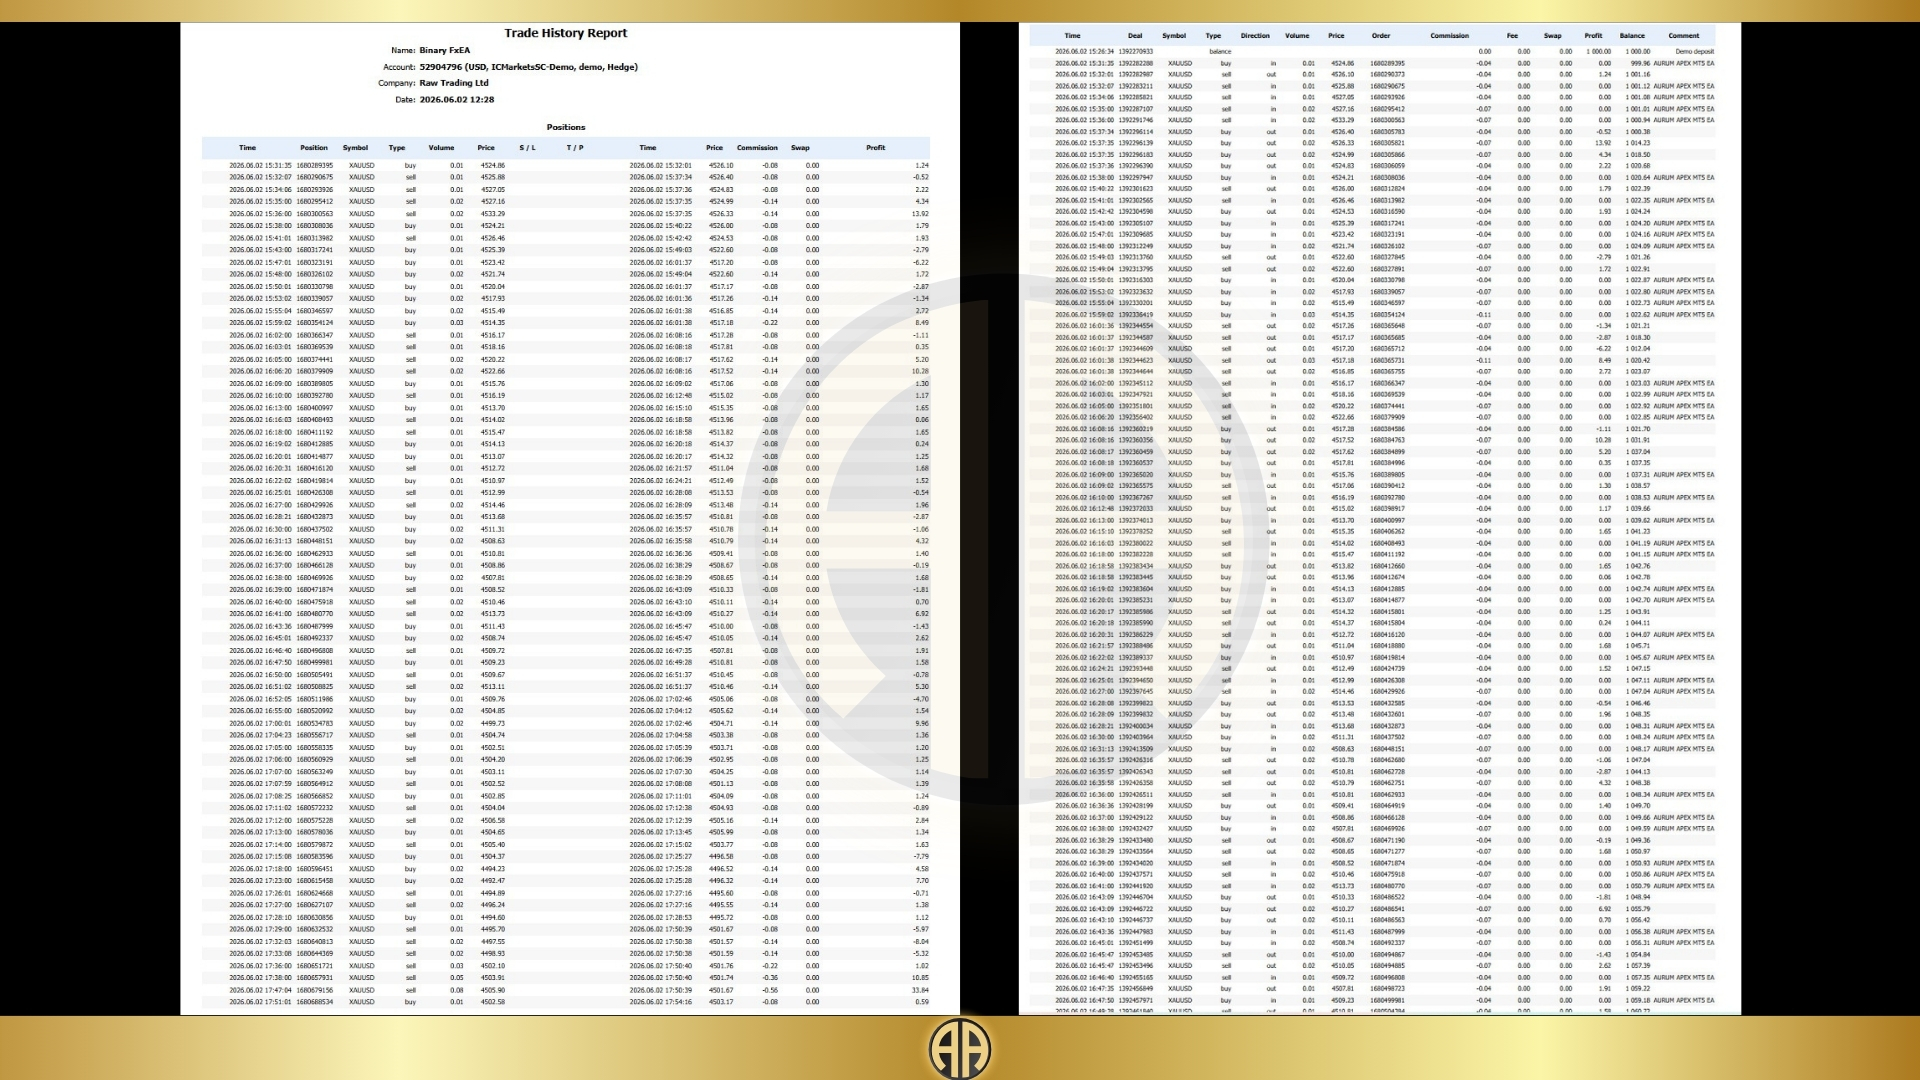
Task: Select the Trade History Report title
Action: pos(565,33)
